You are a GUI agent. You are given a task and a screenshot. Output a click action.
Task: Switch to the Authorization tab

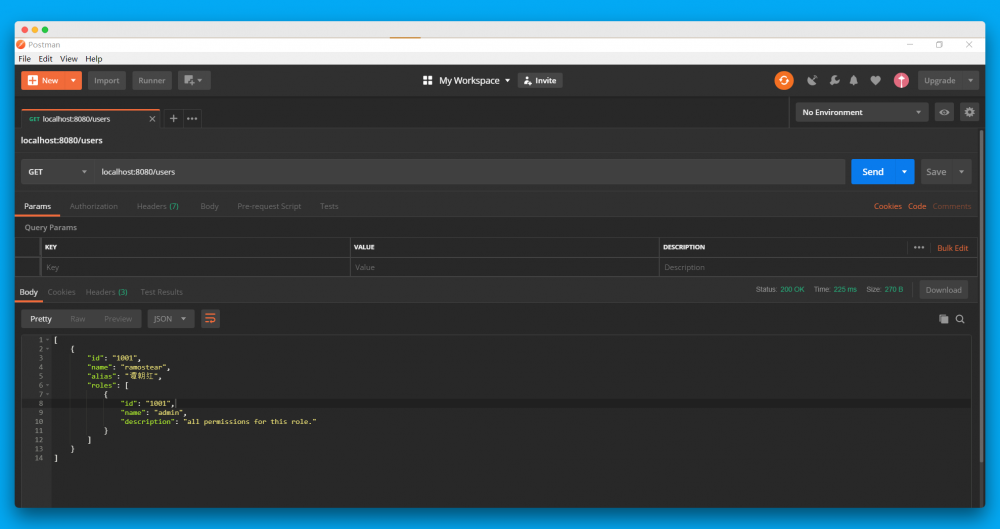coord(94,206)
